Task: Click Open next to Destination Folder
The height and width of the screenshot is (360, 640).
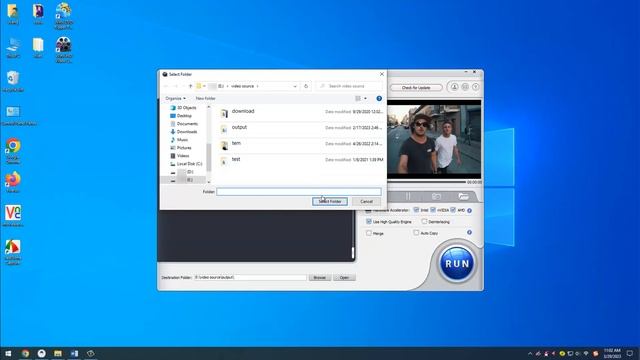Action: (x=344, y=278)
